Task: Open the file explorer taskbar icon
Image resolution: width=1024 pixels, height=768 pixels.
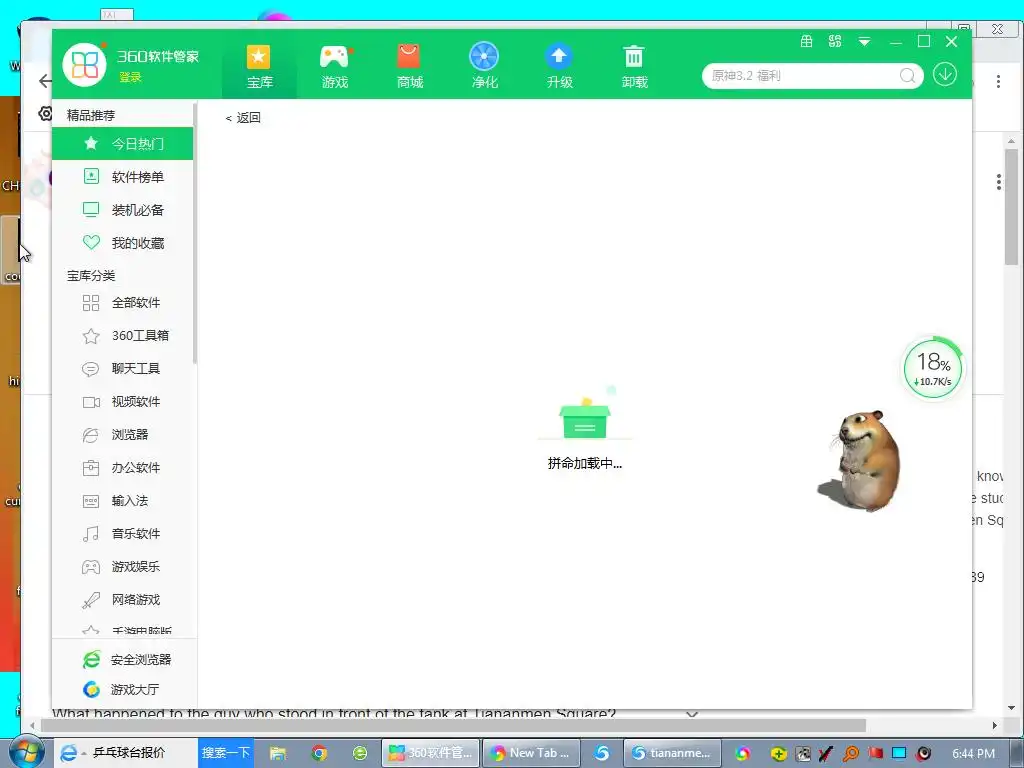Action: [278, 753]
